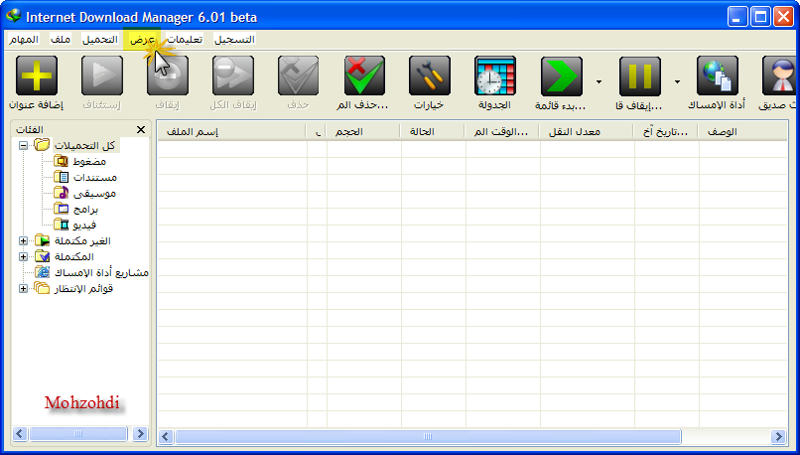Click the Delete (حذف) toolbar icon
The height and width of the screenshot is (455, 800).
[298, 75]
